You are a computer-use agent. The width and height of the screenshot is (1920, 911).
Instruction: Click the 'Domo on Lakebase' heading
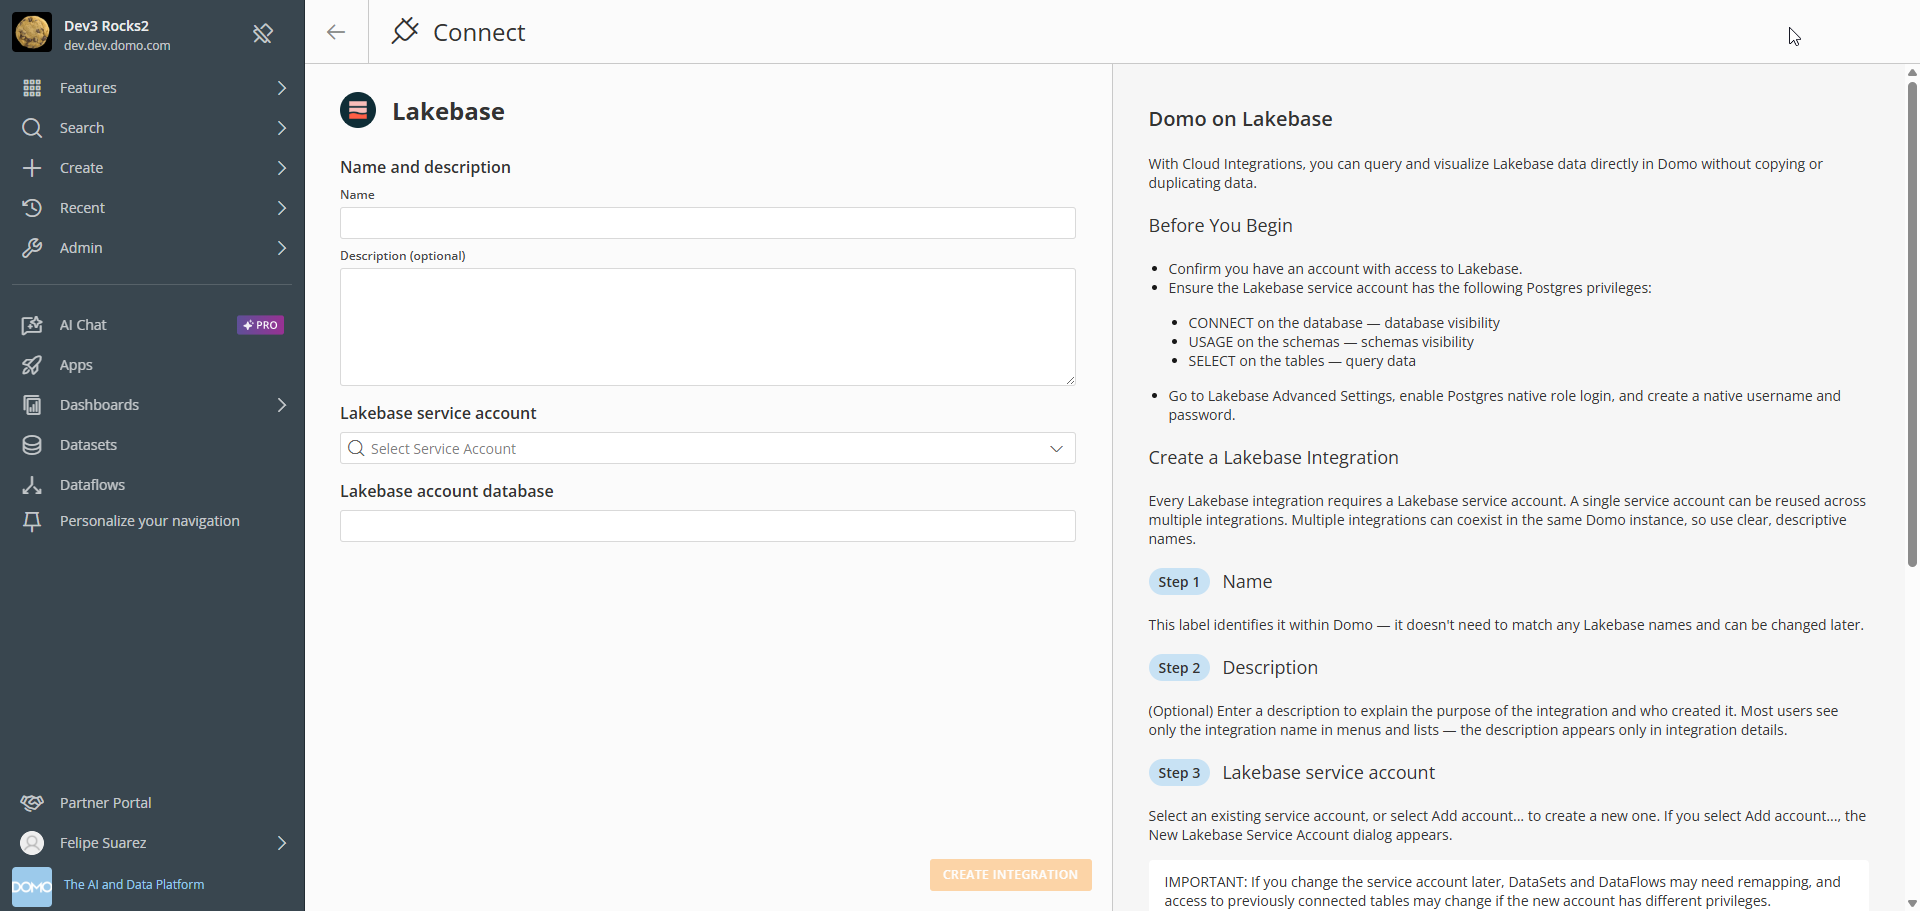[x=1240, y=119]
